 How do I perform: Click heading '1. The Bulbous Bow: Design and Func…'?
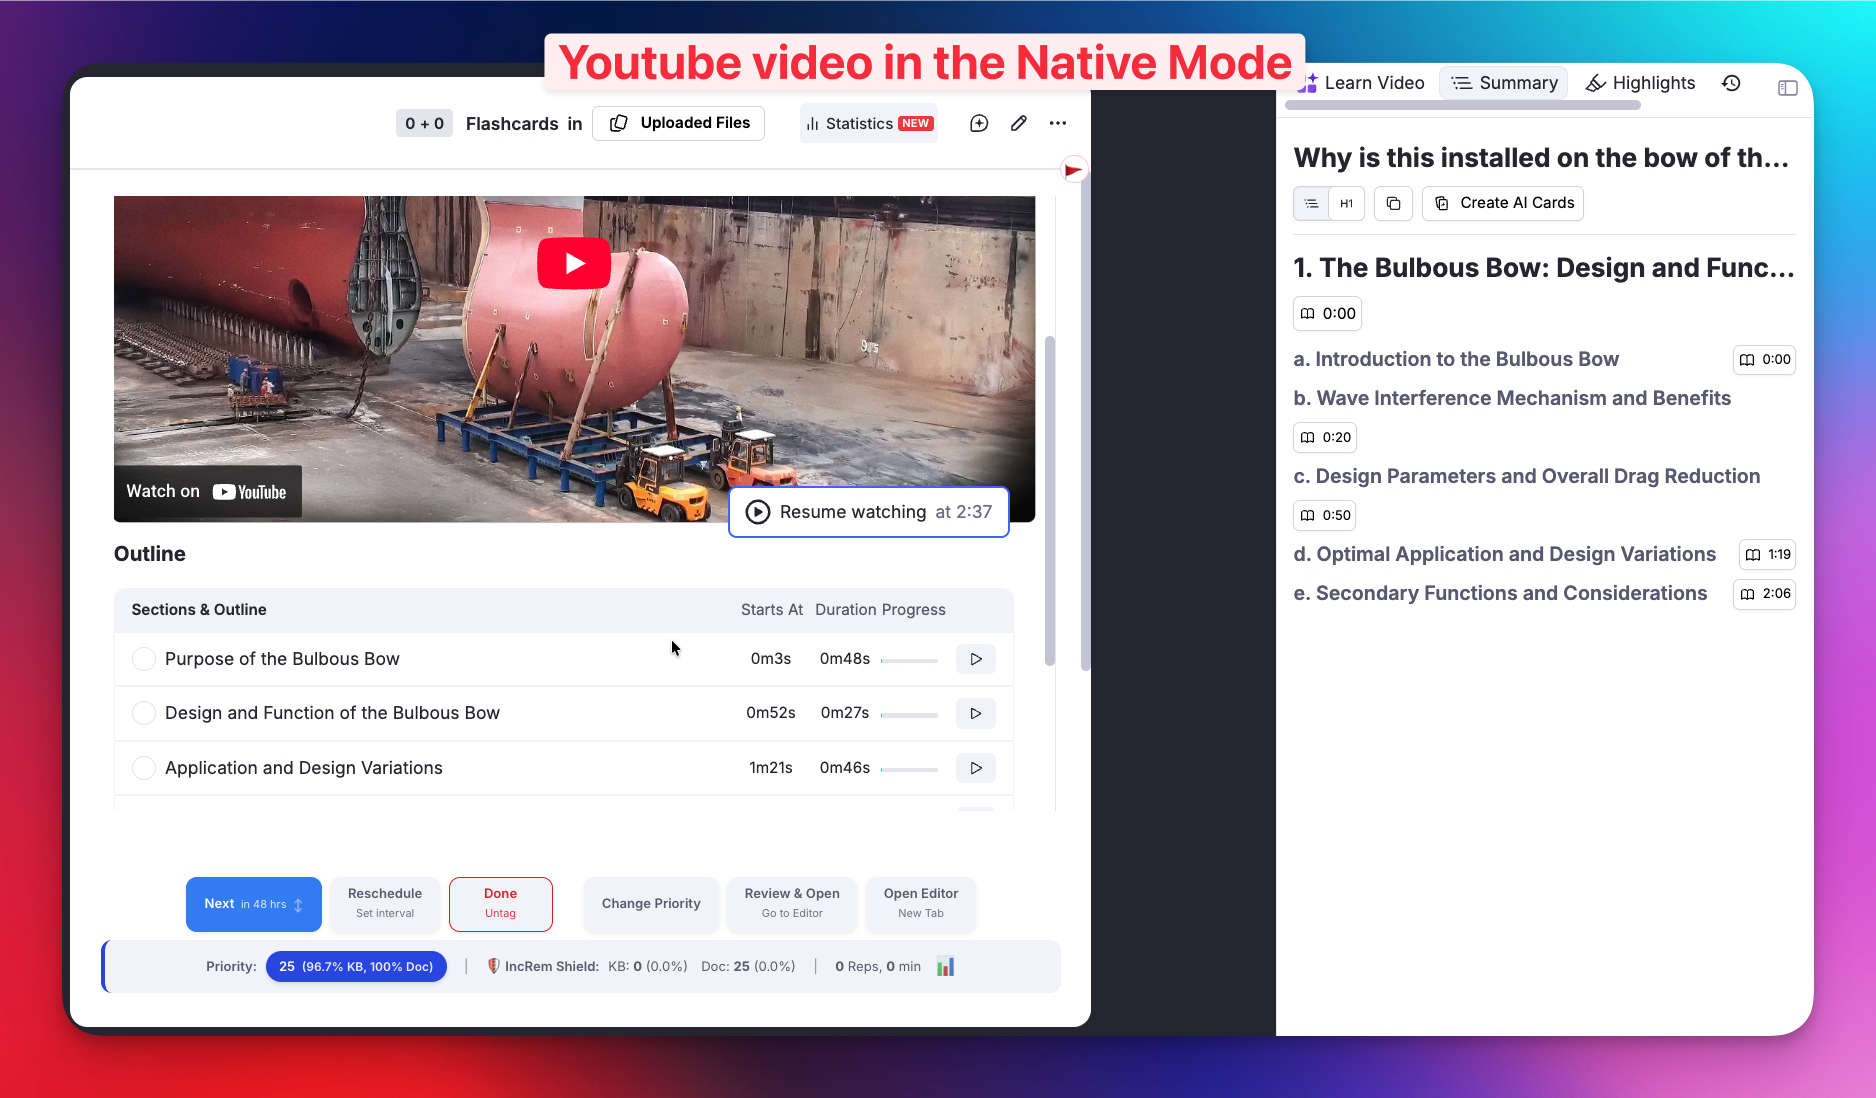[x=1544, y=268]
